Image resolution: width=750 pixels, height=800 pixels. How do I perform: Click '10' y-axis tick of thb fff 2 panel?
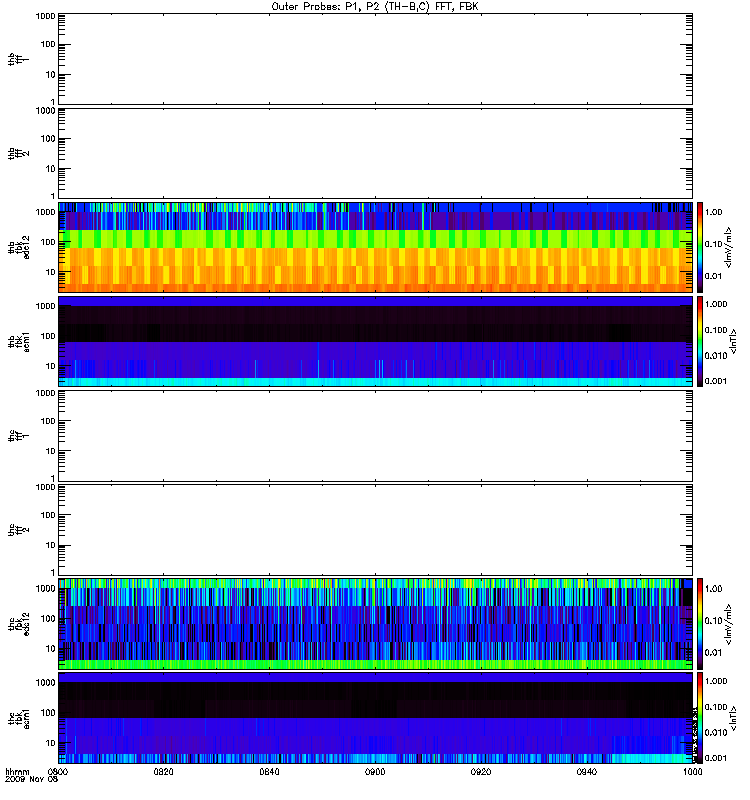pos(51,169)
